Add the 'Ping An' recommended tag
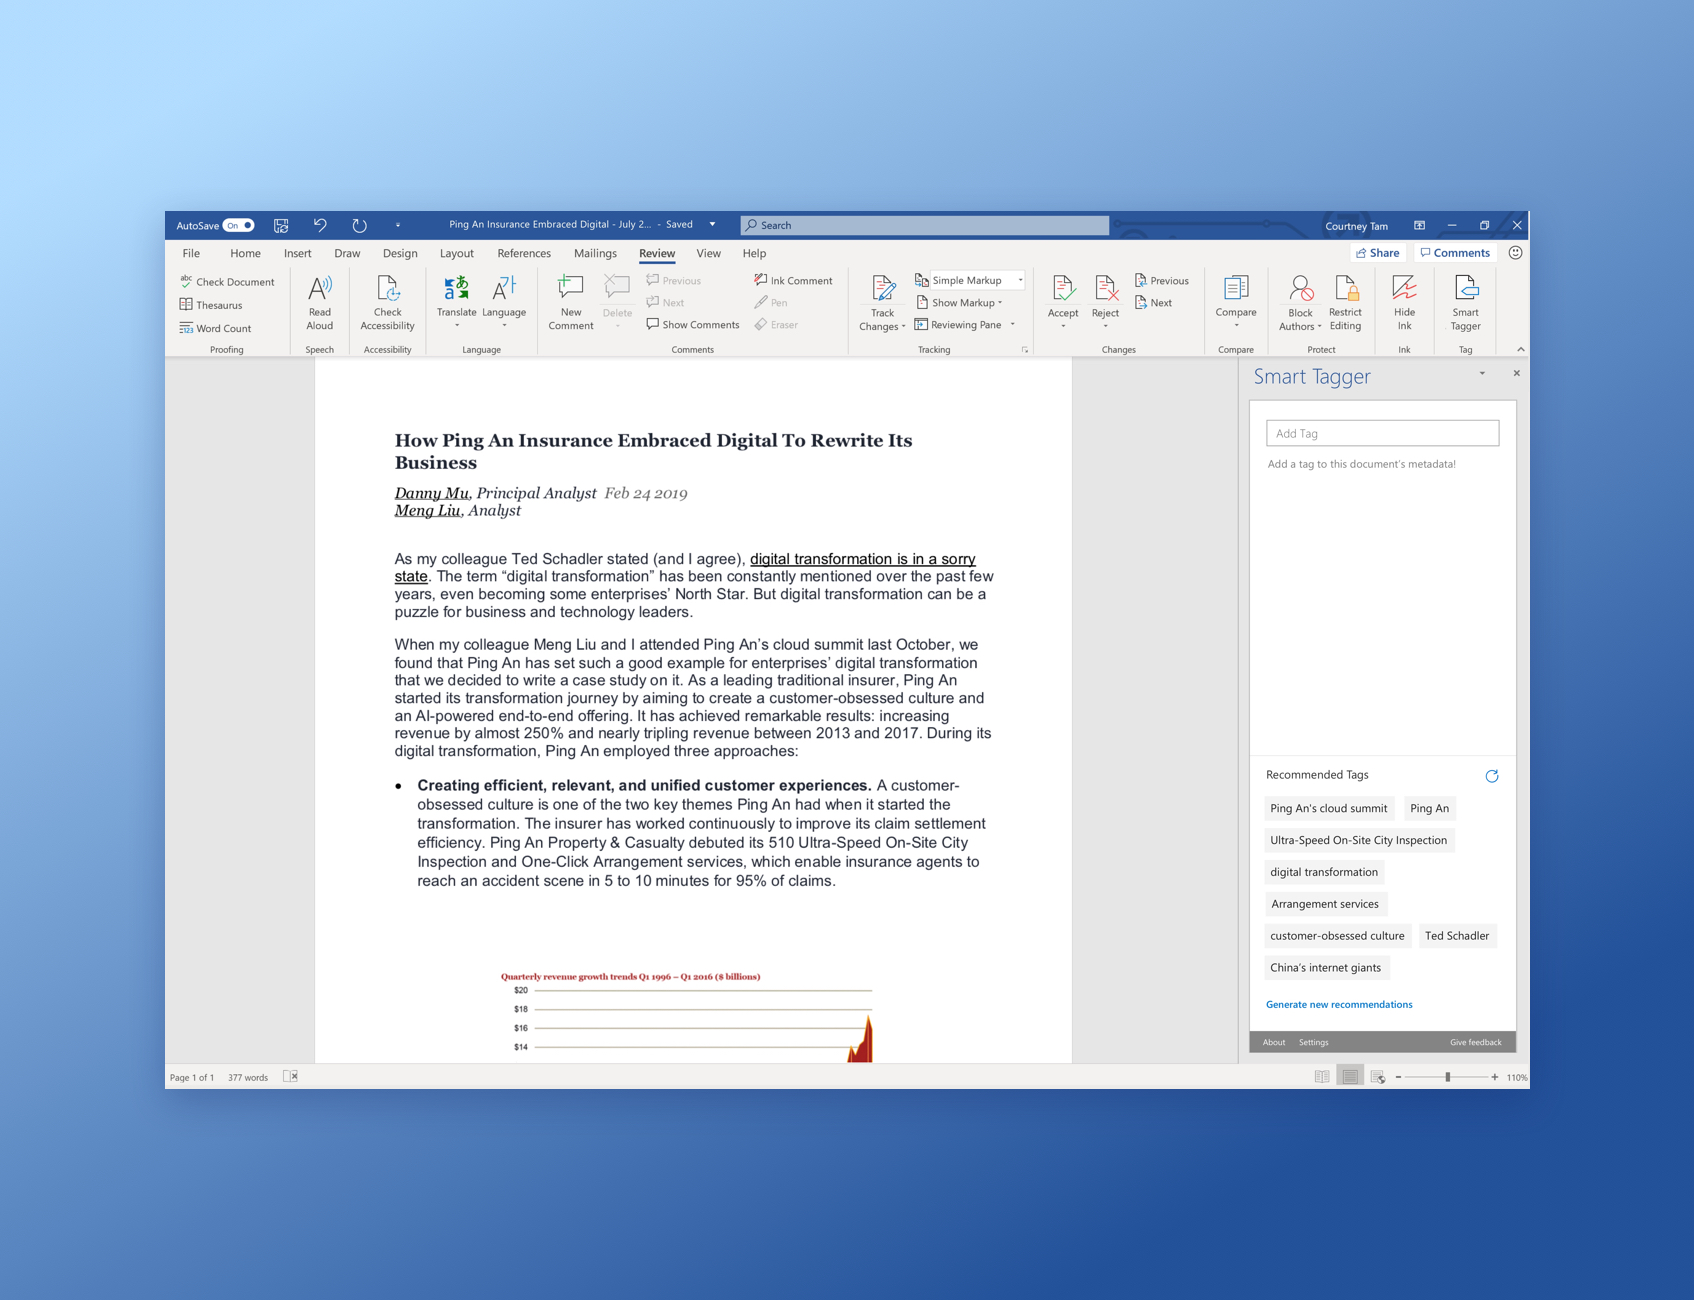Screen dimensions: 1694x1300 pos(1429,808)
